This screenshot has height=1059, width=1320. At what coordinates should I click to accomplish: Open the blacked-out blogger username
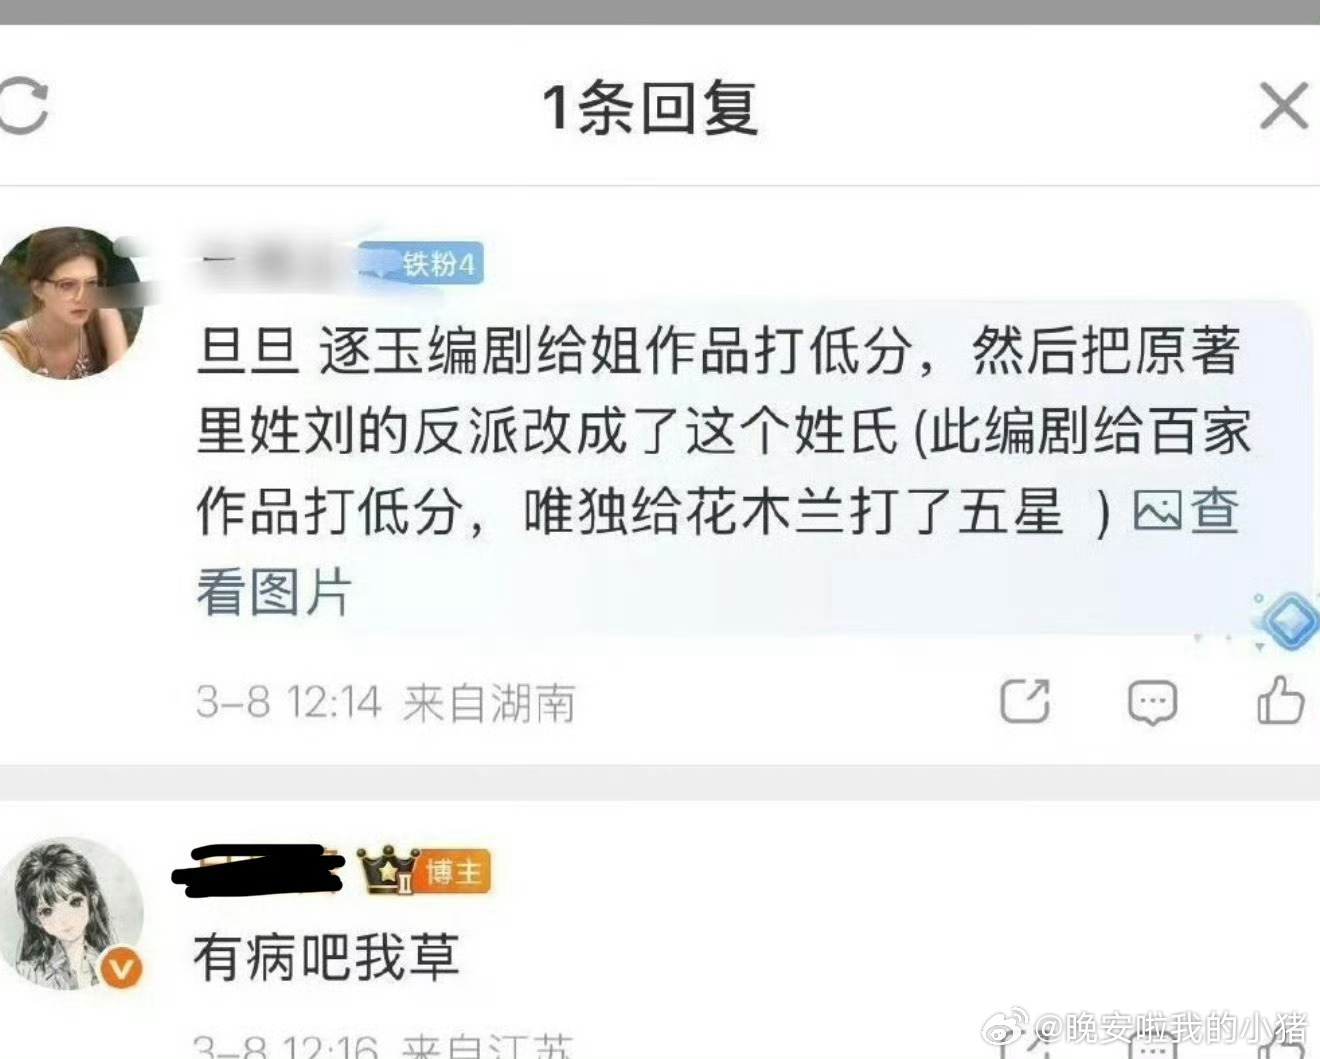pos(258,868)
